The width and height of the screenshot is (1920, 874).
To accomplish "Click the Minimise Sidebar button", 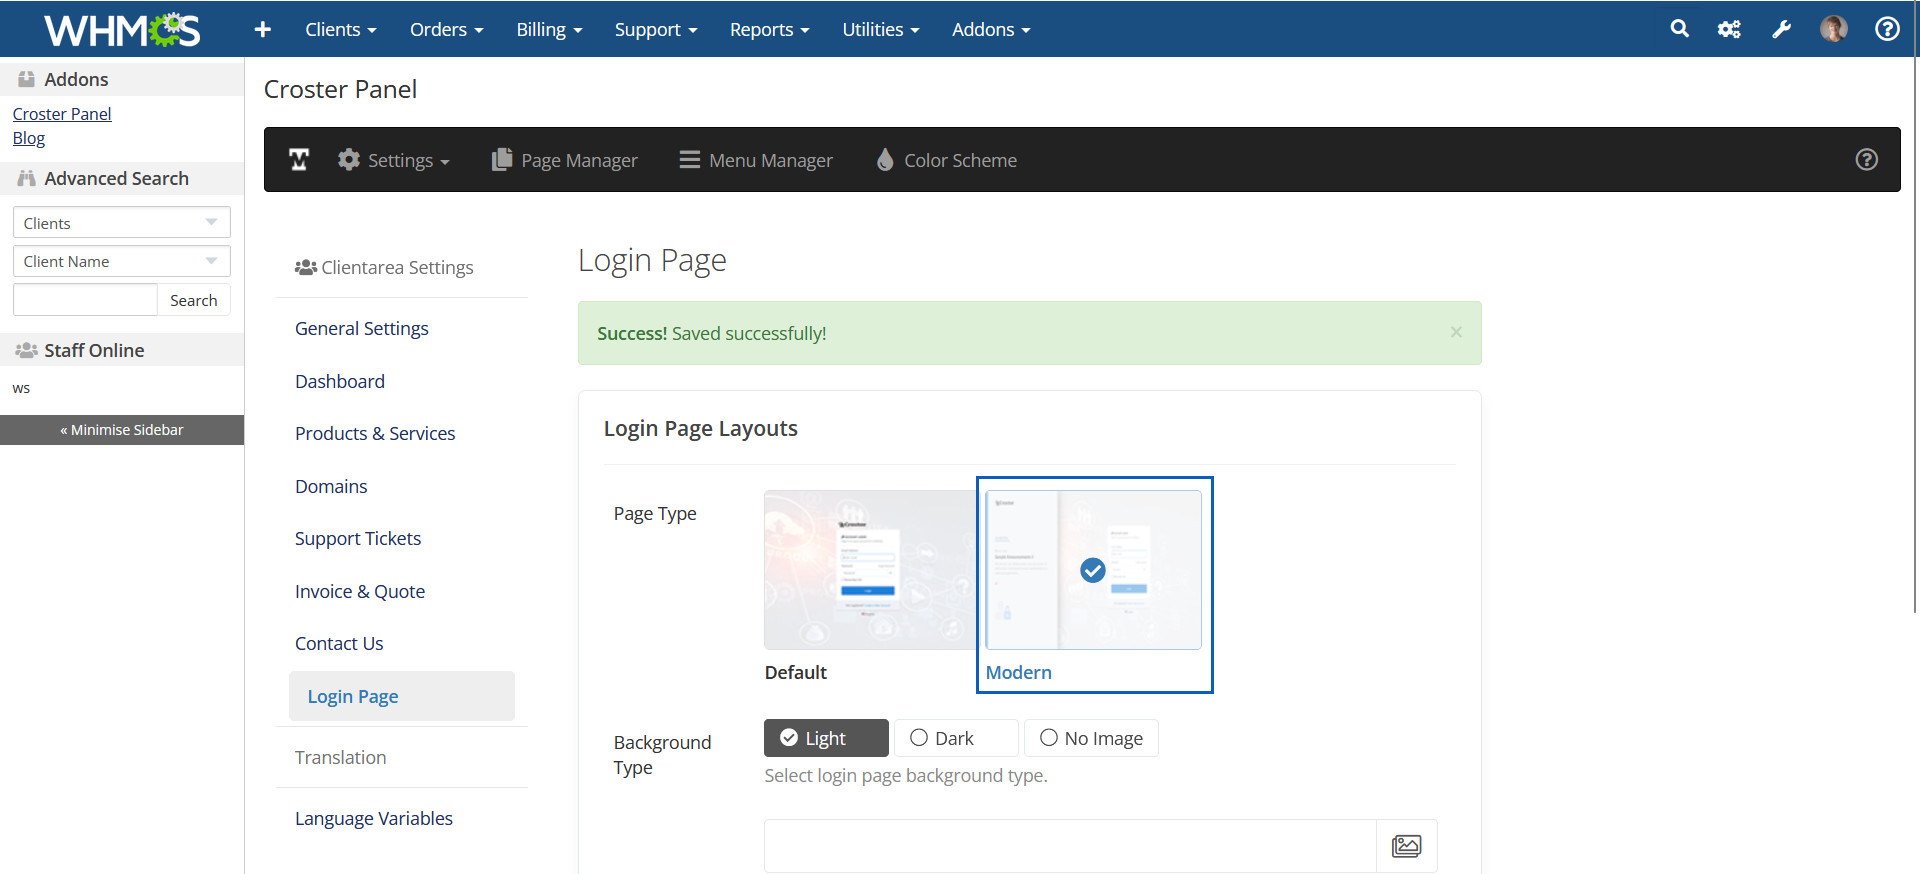I will pos(122,430).
